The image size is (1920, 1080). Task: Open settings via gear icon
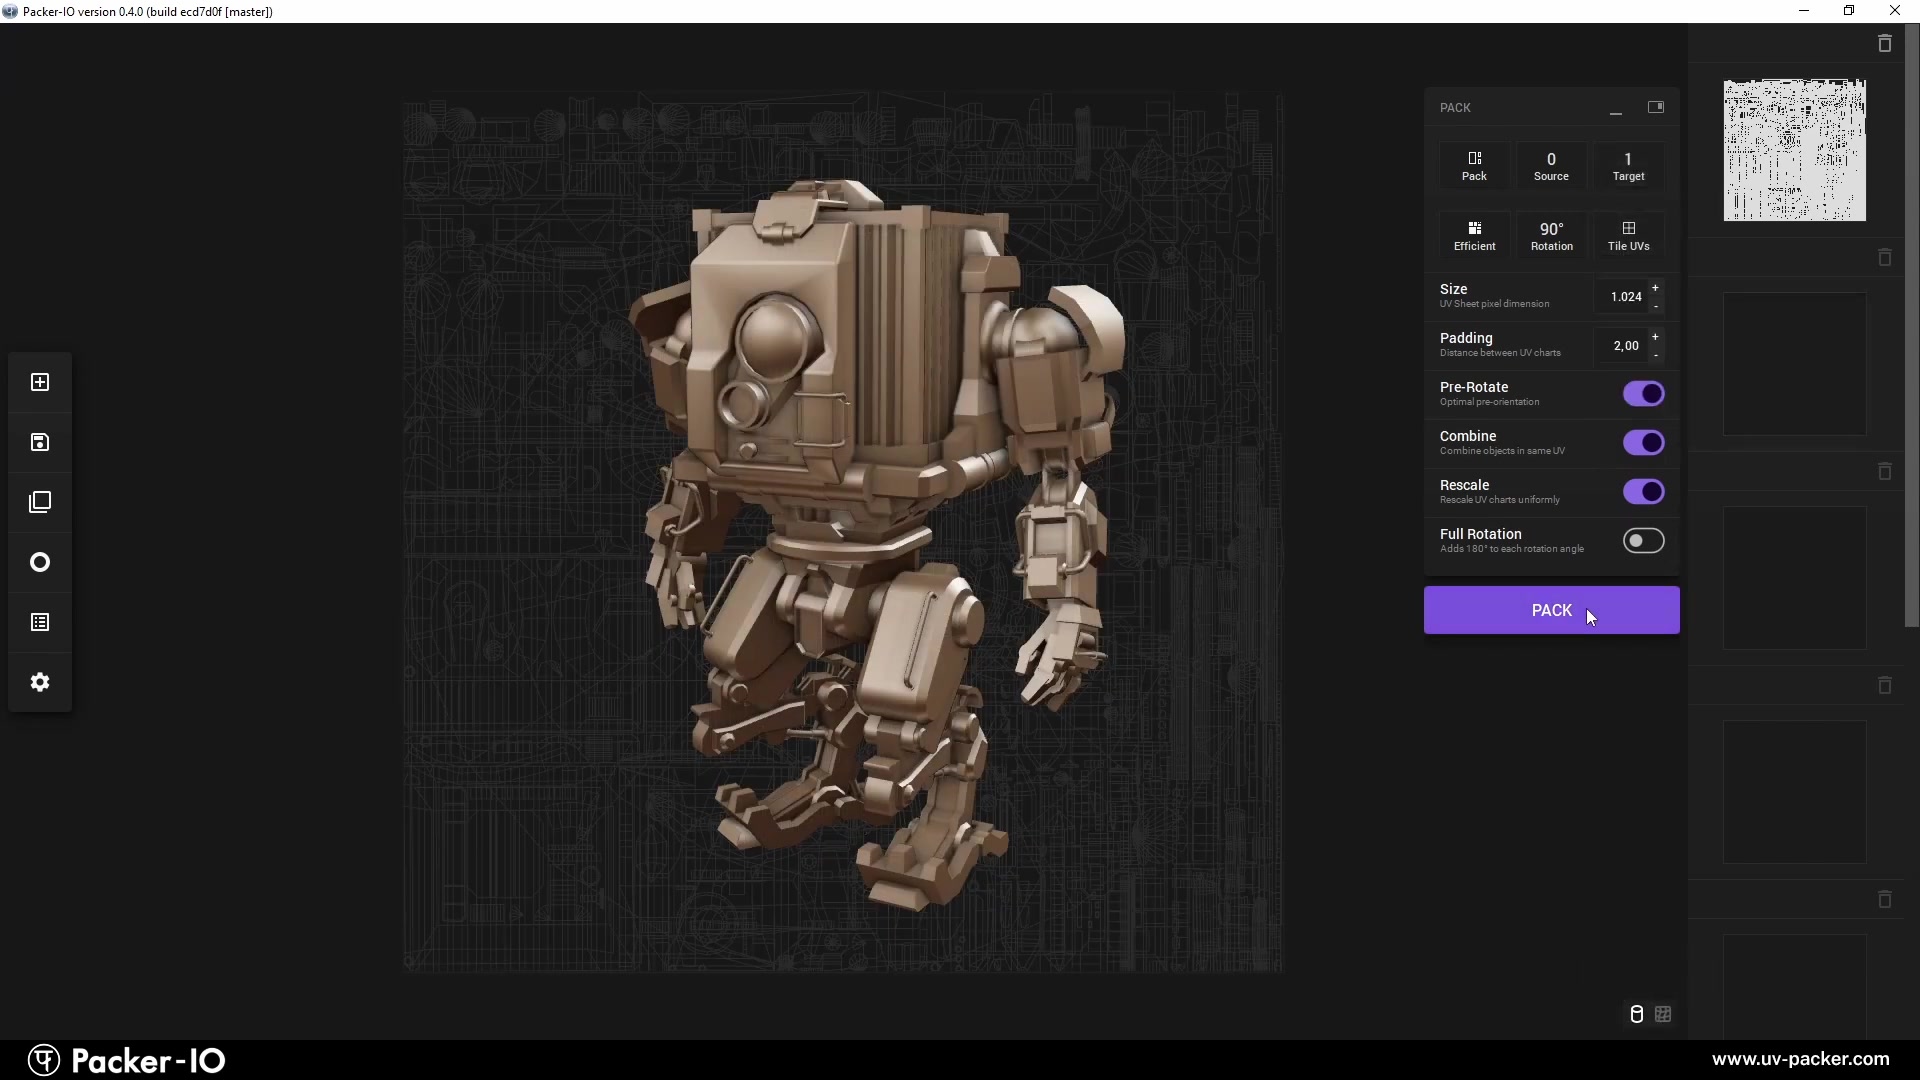point(40,682)
